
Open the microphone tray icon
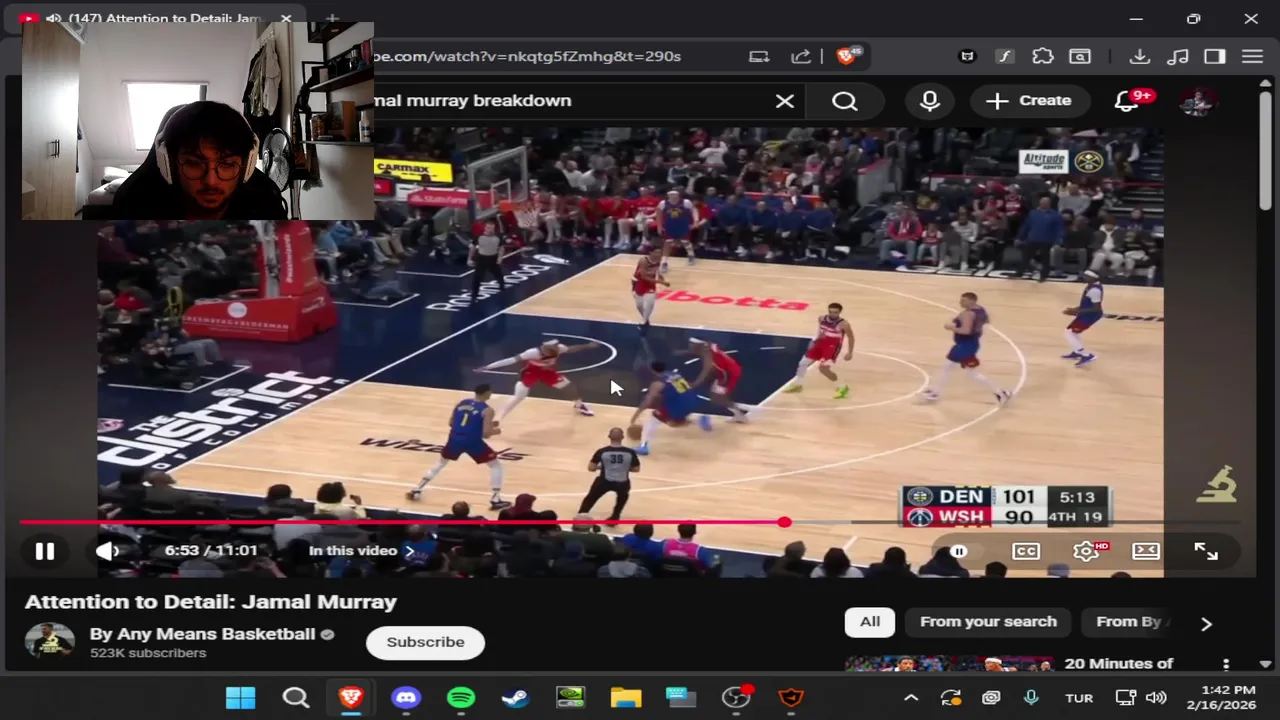(1031, 698)
